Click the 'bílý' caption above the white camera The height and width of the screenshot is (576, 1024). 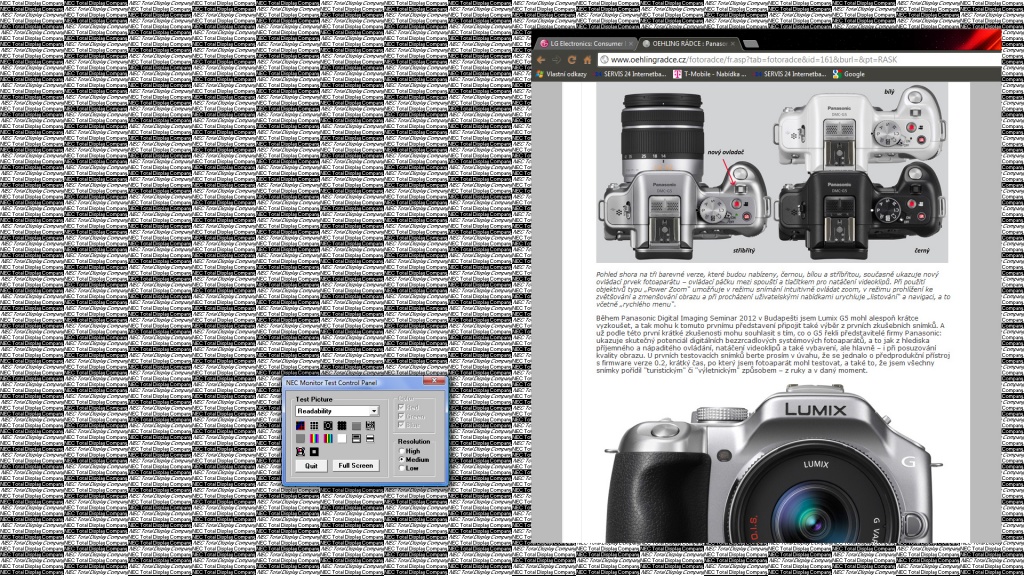(x=889, y=92)
